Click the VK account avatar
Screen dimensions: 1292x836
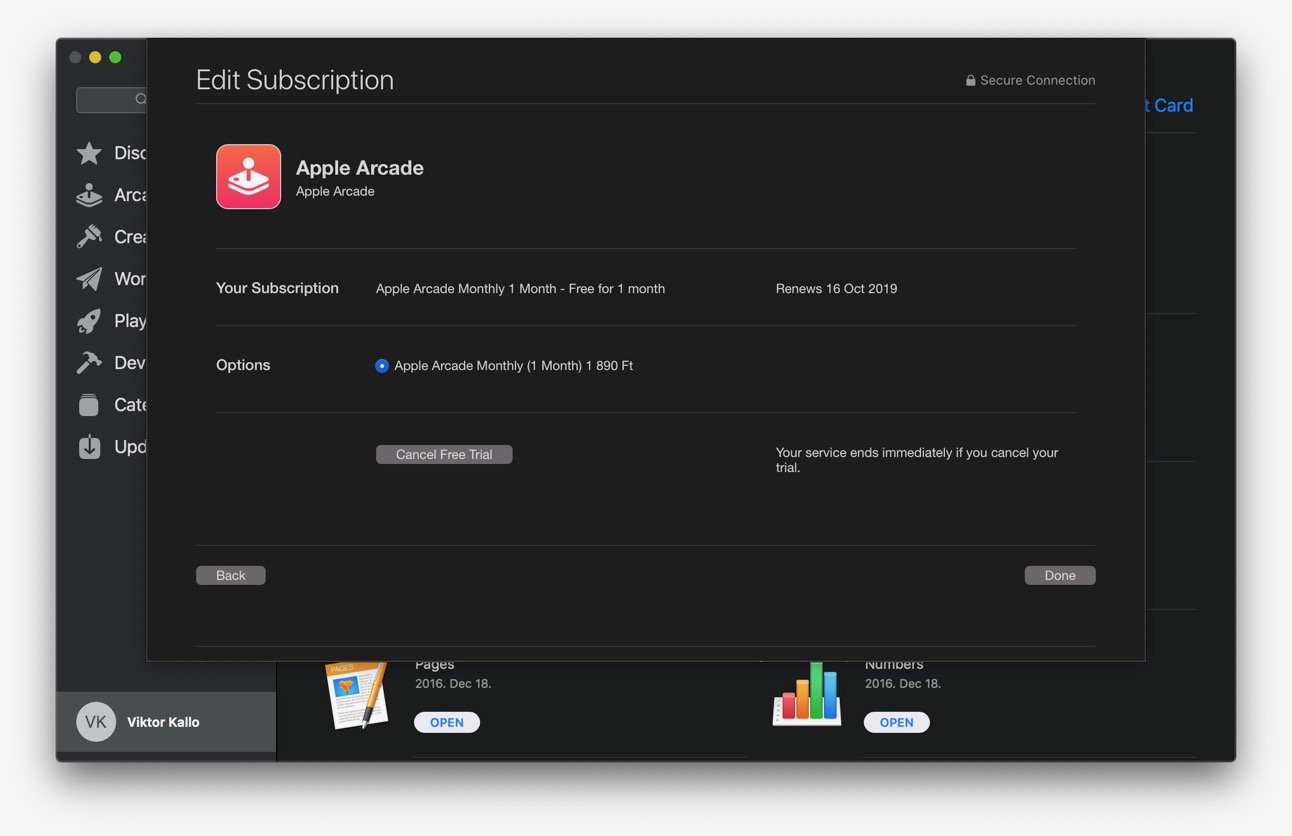tap(96, 722)
